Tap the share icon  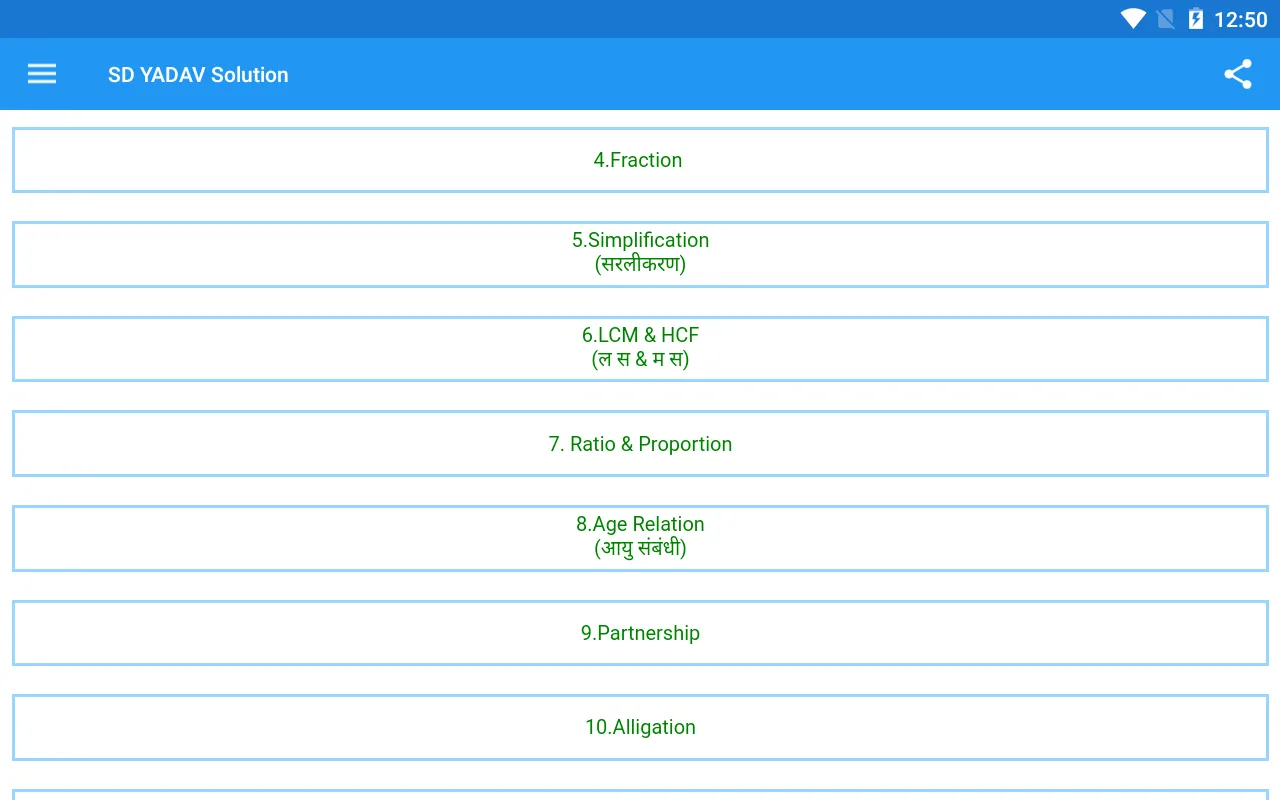(1238, 74)
